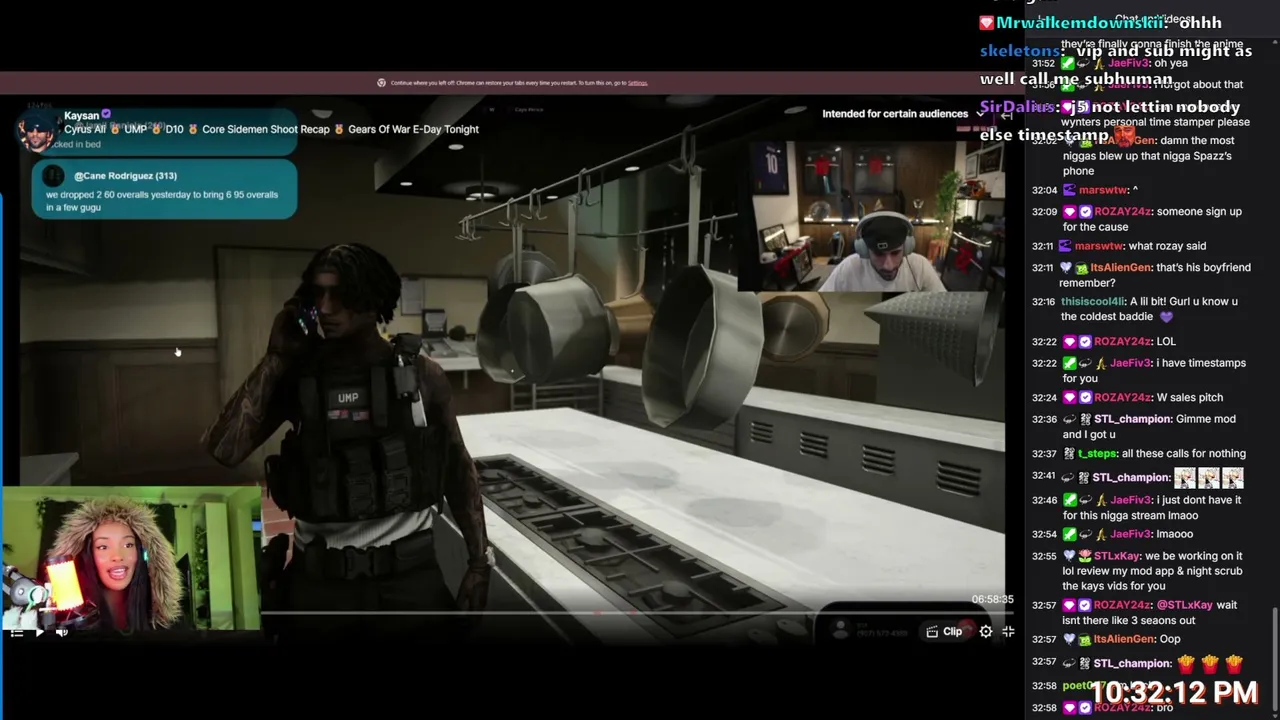Click the first emote in STL_champion's 32:41 message
Image resolution: width=1280 pixels, height=720 pixels.
(1185, 478)
